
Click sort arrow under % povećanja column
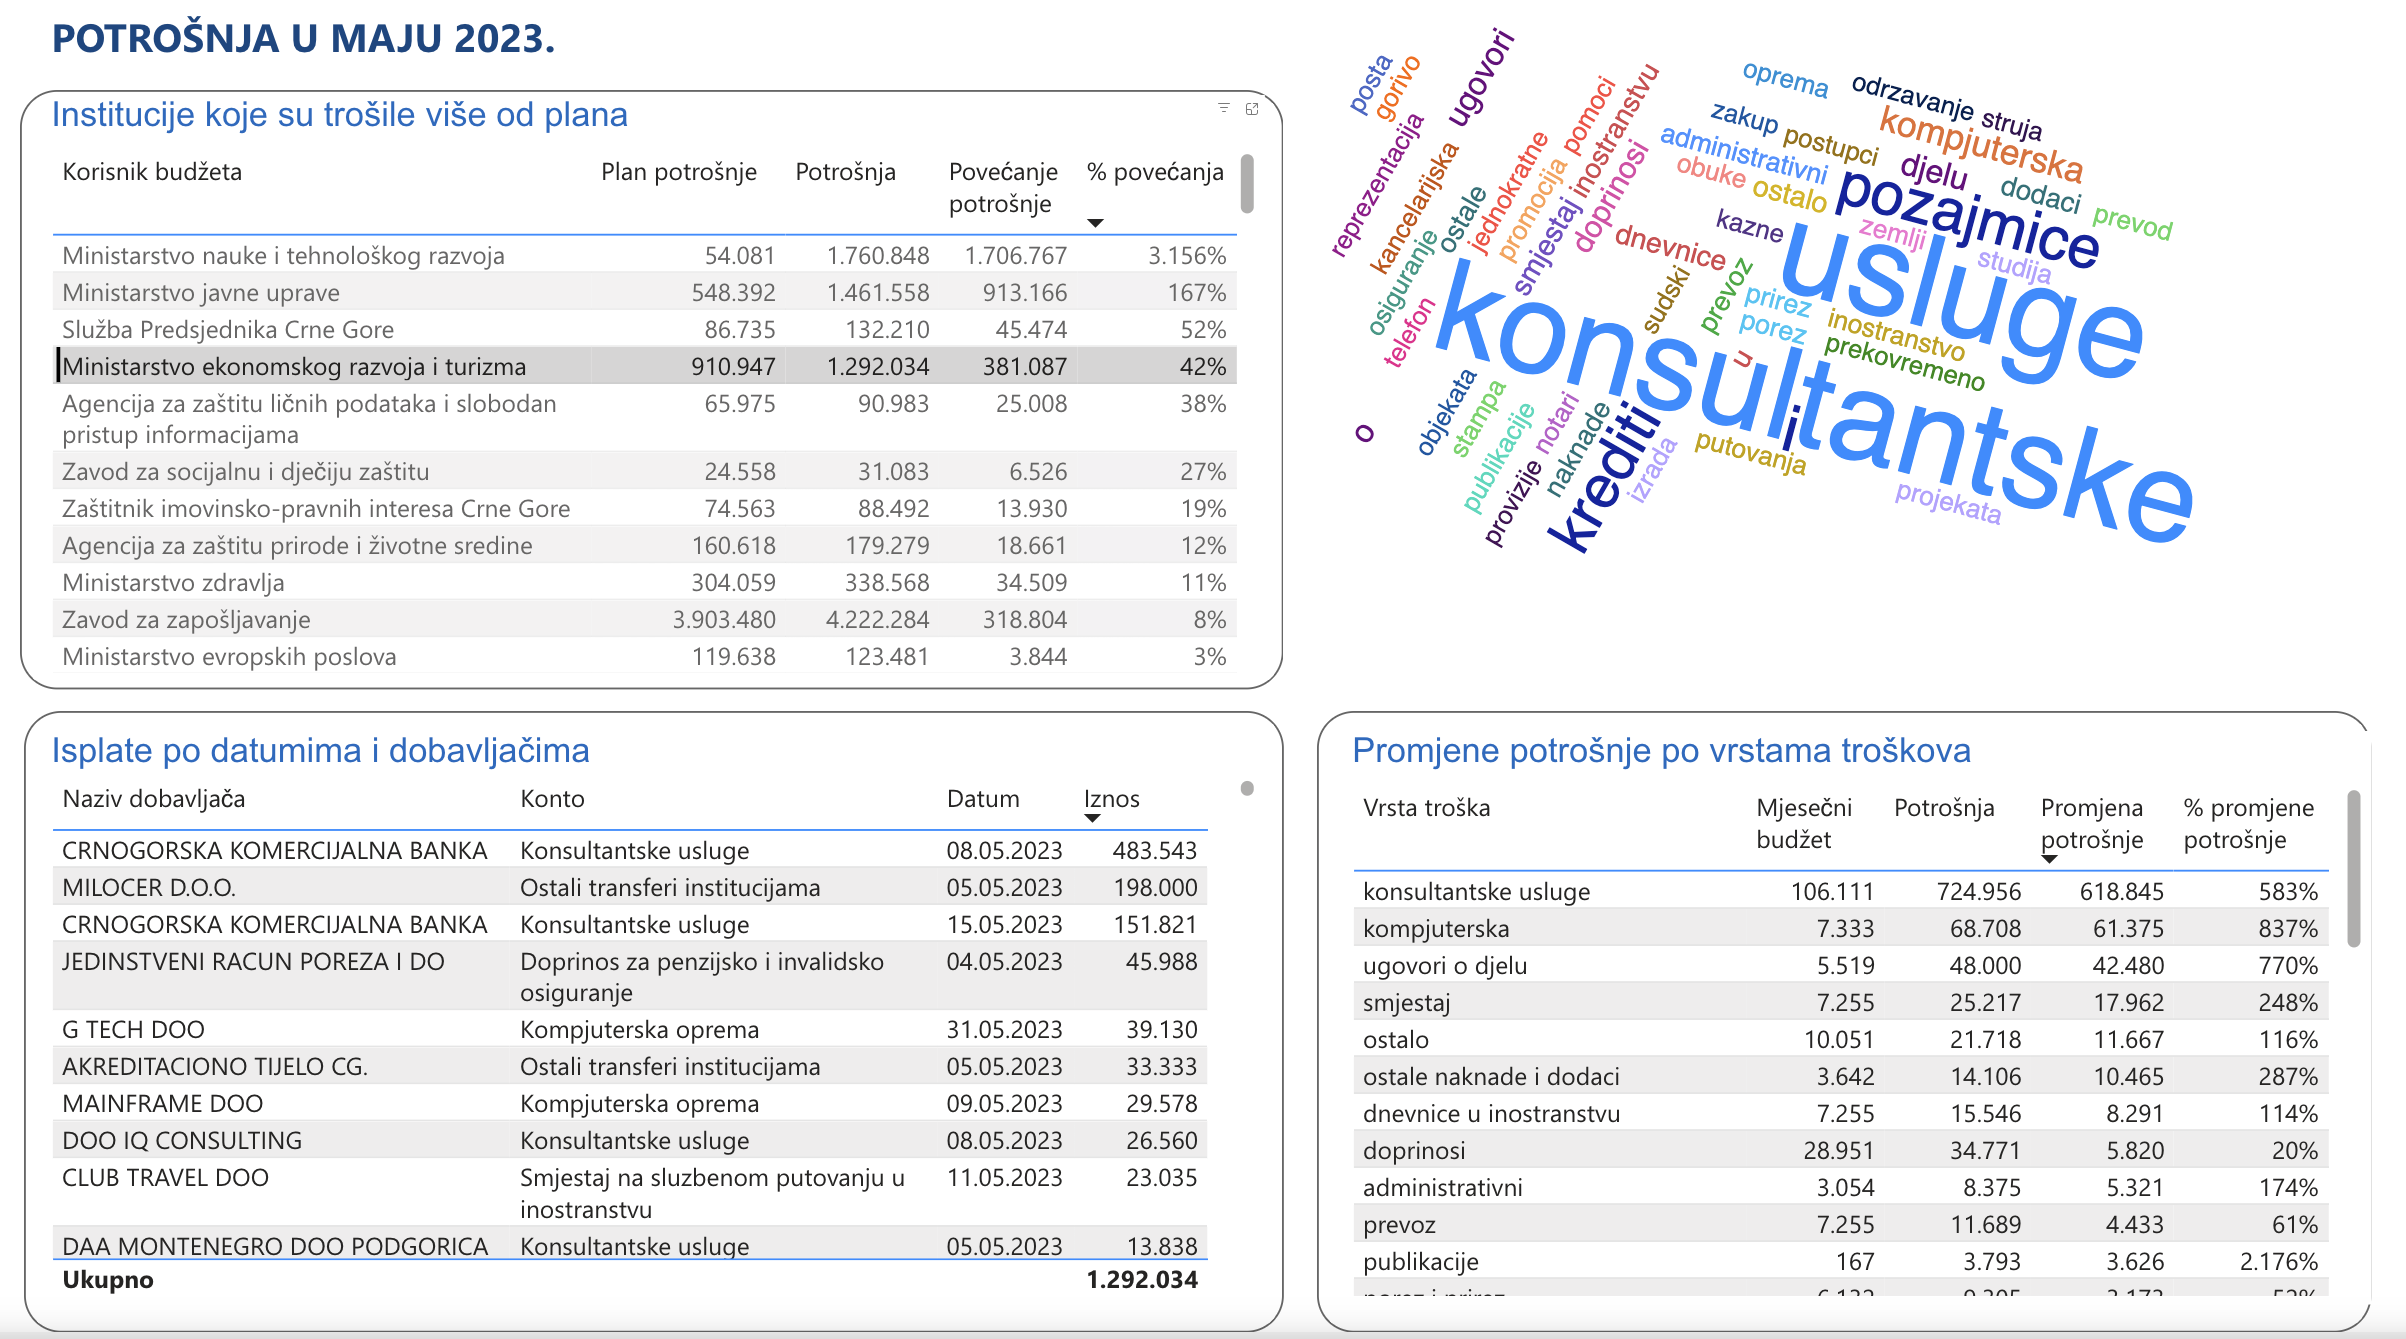tap(1095, 223)
